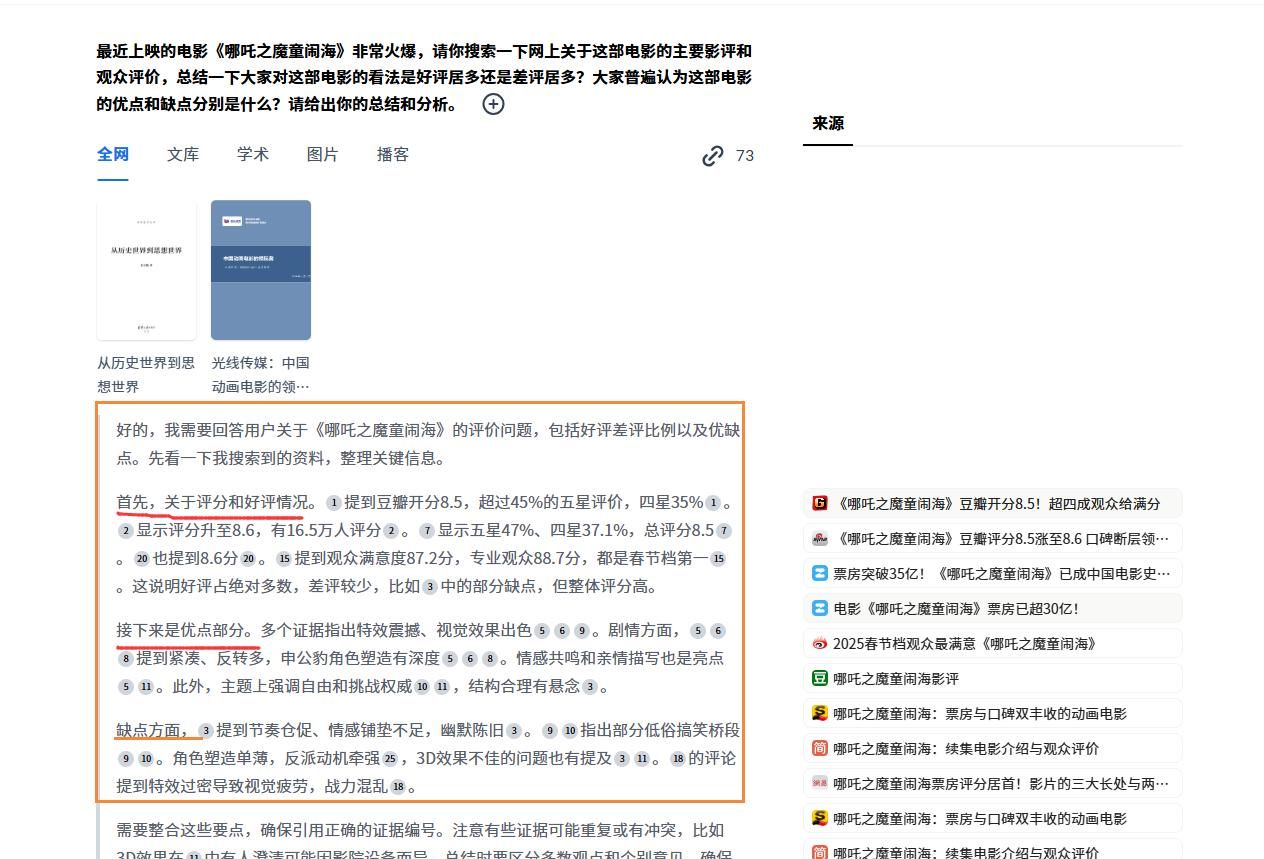Open the 播客 tab
Viewport: 1264px width, 859px height.
[392, 155]
